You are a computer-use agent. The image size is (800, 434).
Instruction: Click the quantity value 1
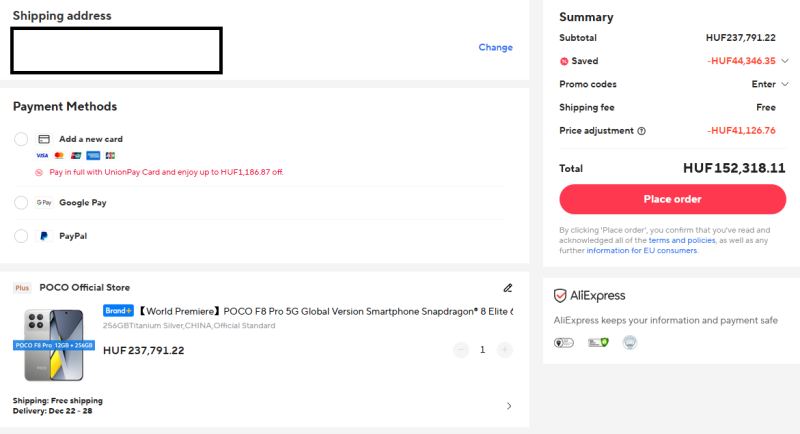click(x=482, y=349)
